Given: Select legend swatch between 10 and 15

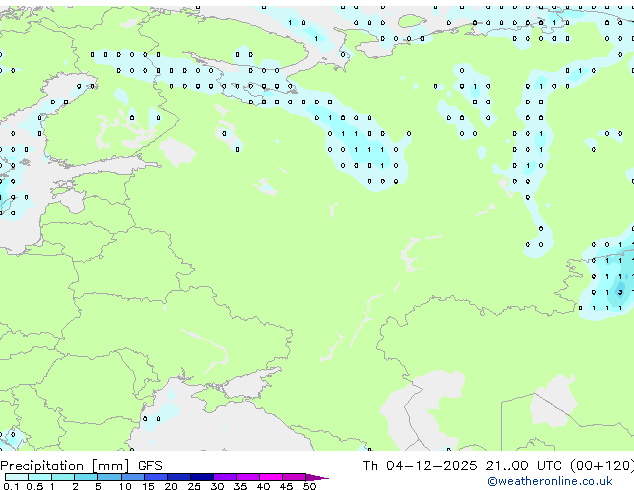Looking at the screenshot, I should [133, 477].
